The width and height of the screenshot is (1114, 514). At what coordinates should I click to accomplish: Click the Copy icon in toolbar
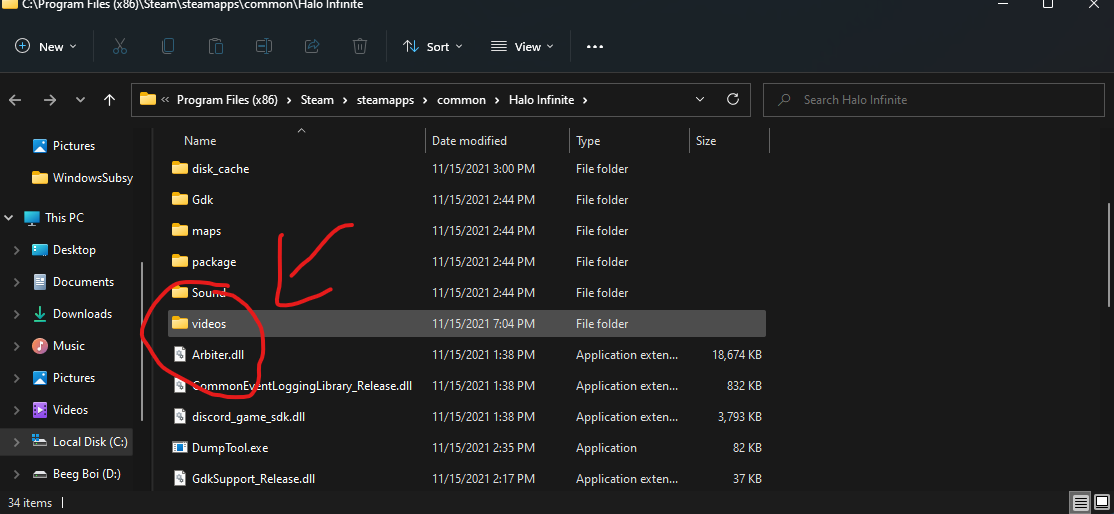coord(168,46)
